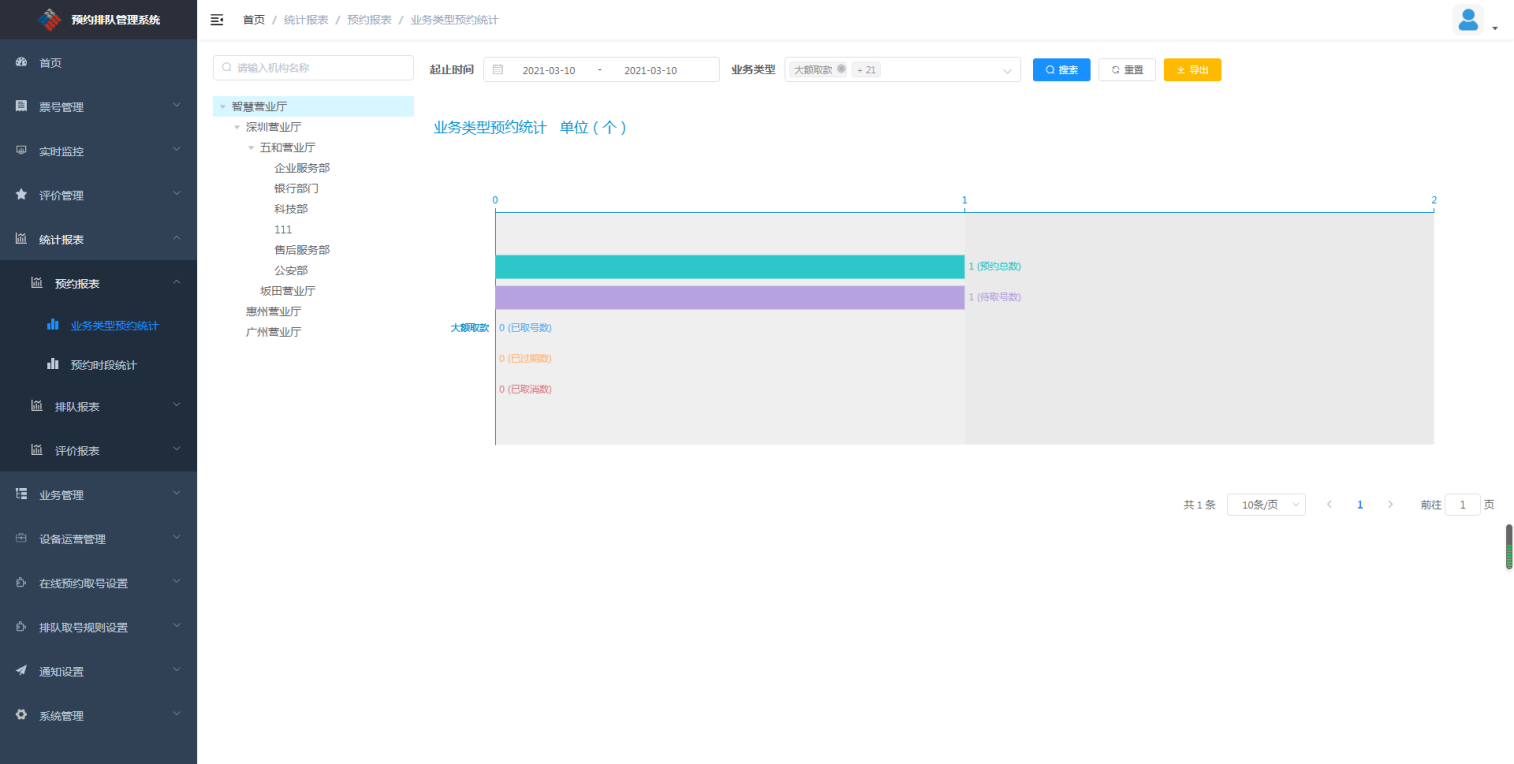
Task: Collapse the 五和营业厅 tree node
Action: coord(251,147)
